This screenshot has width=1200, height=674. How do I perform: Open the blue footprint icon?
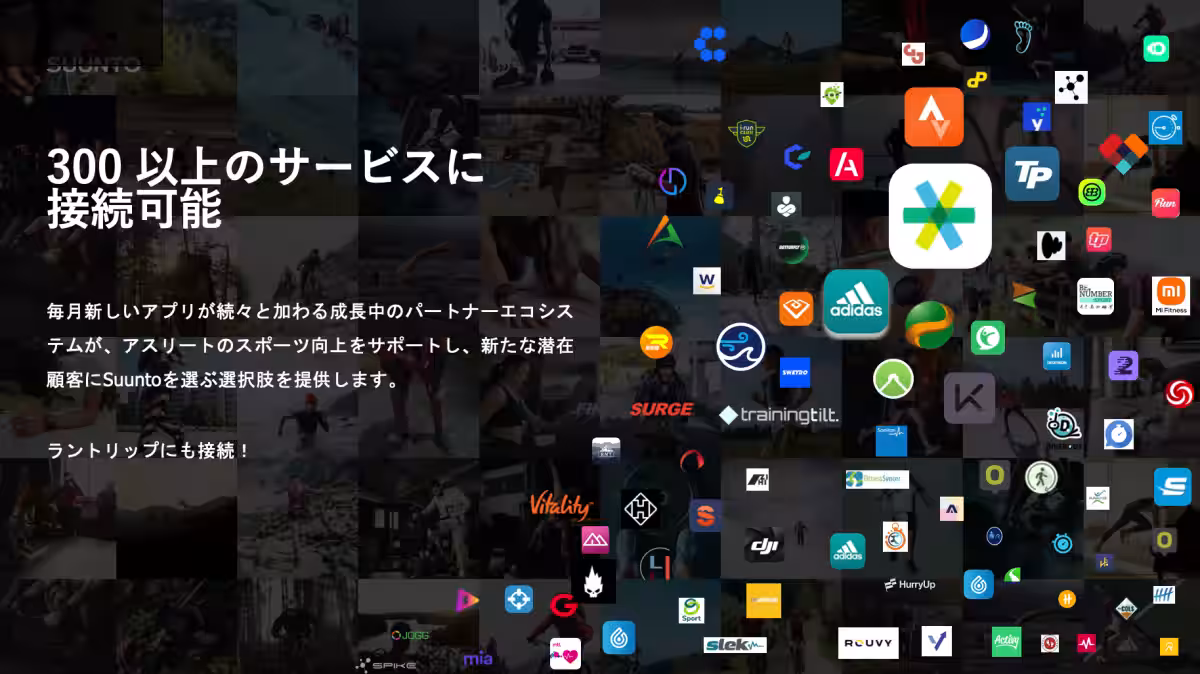click(1022, 36)
